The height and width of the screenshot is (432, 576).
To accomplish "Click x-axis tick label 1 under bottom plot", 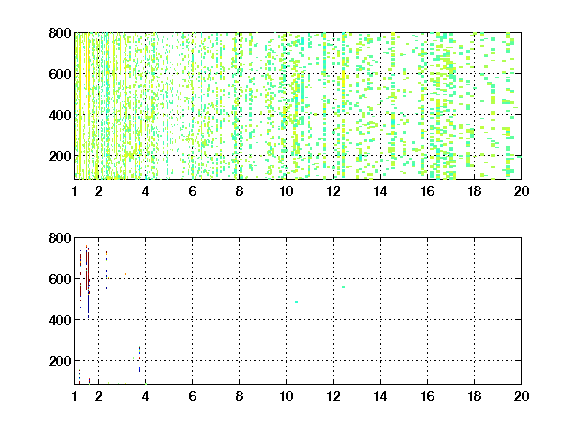I will click(75, 396).
